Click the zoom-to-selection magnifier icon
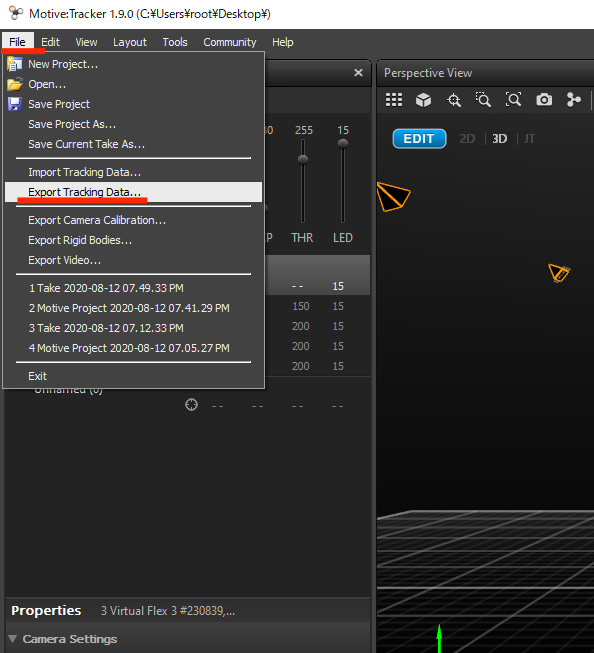 click(x=483, y=100)
